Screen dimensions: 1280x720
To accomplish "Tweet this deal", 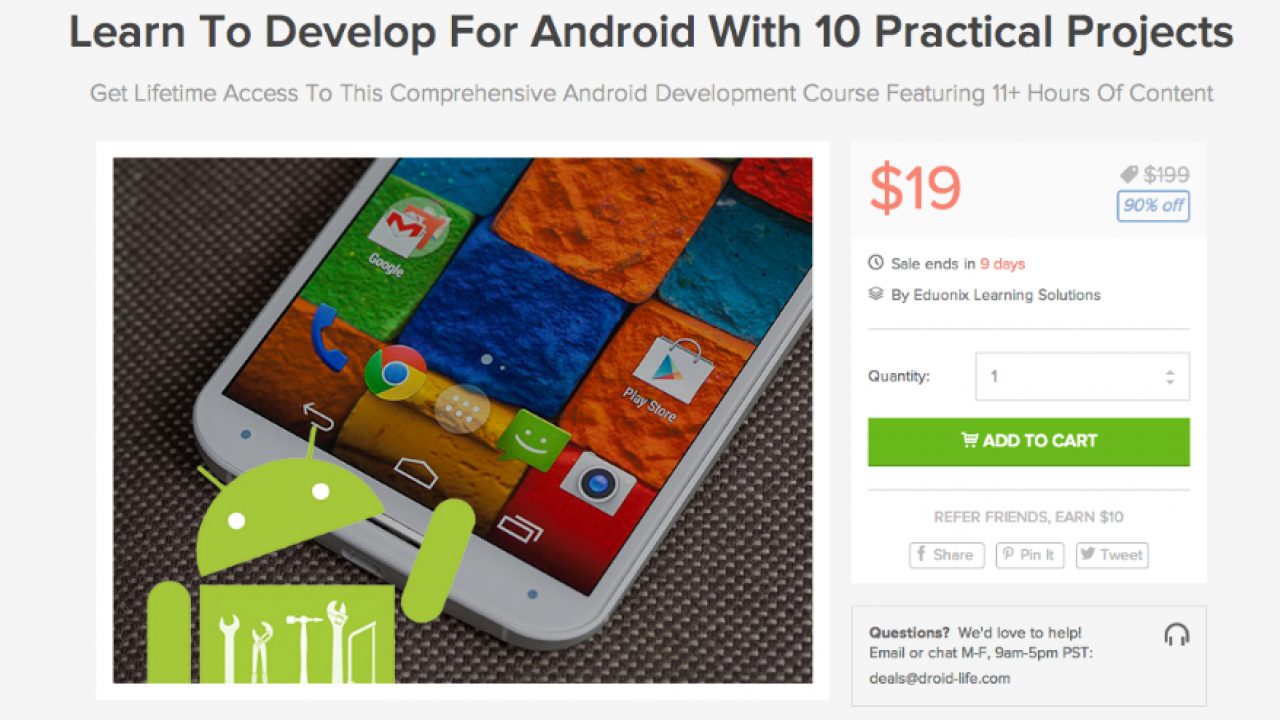I will [1112, 555].
